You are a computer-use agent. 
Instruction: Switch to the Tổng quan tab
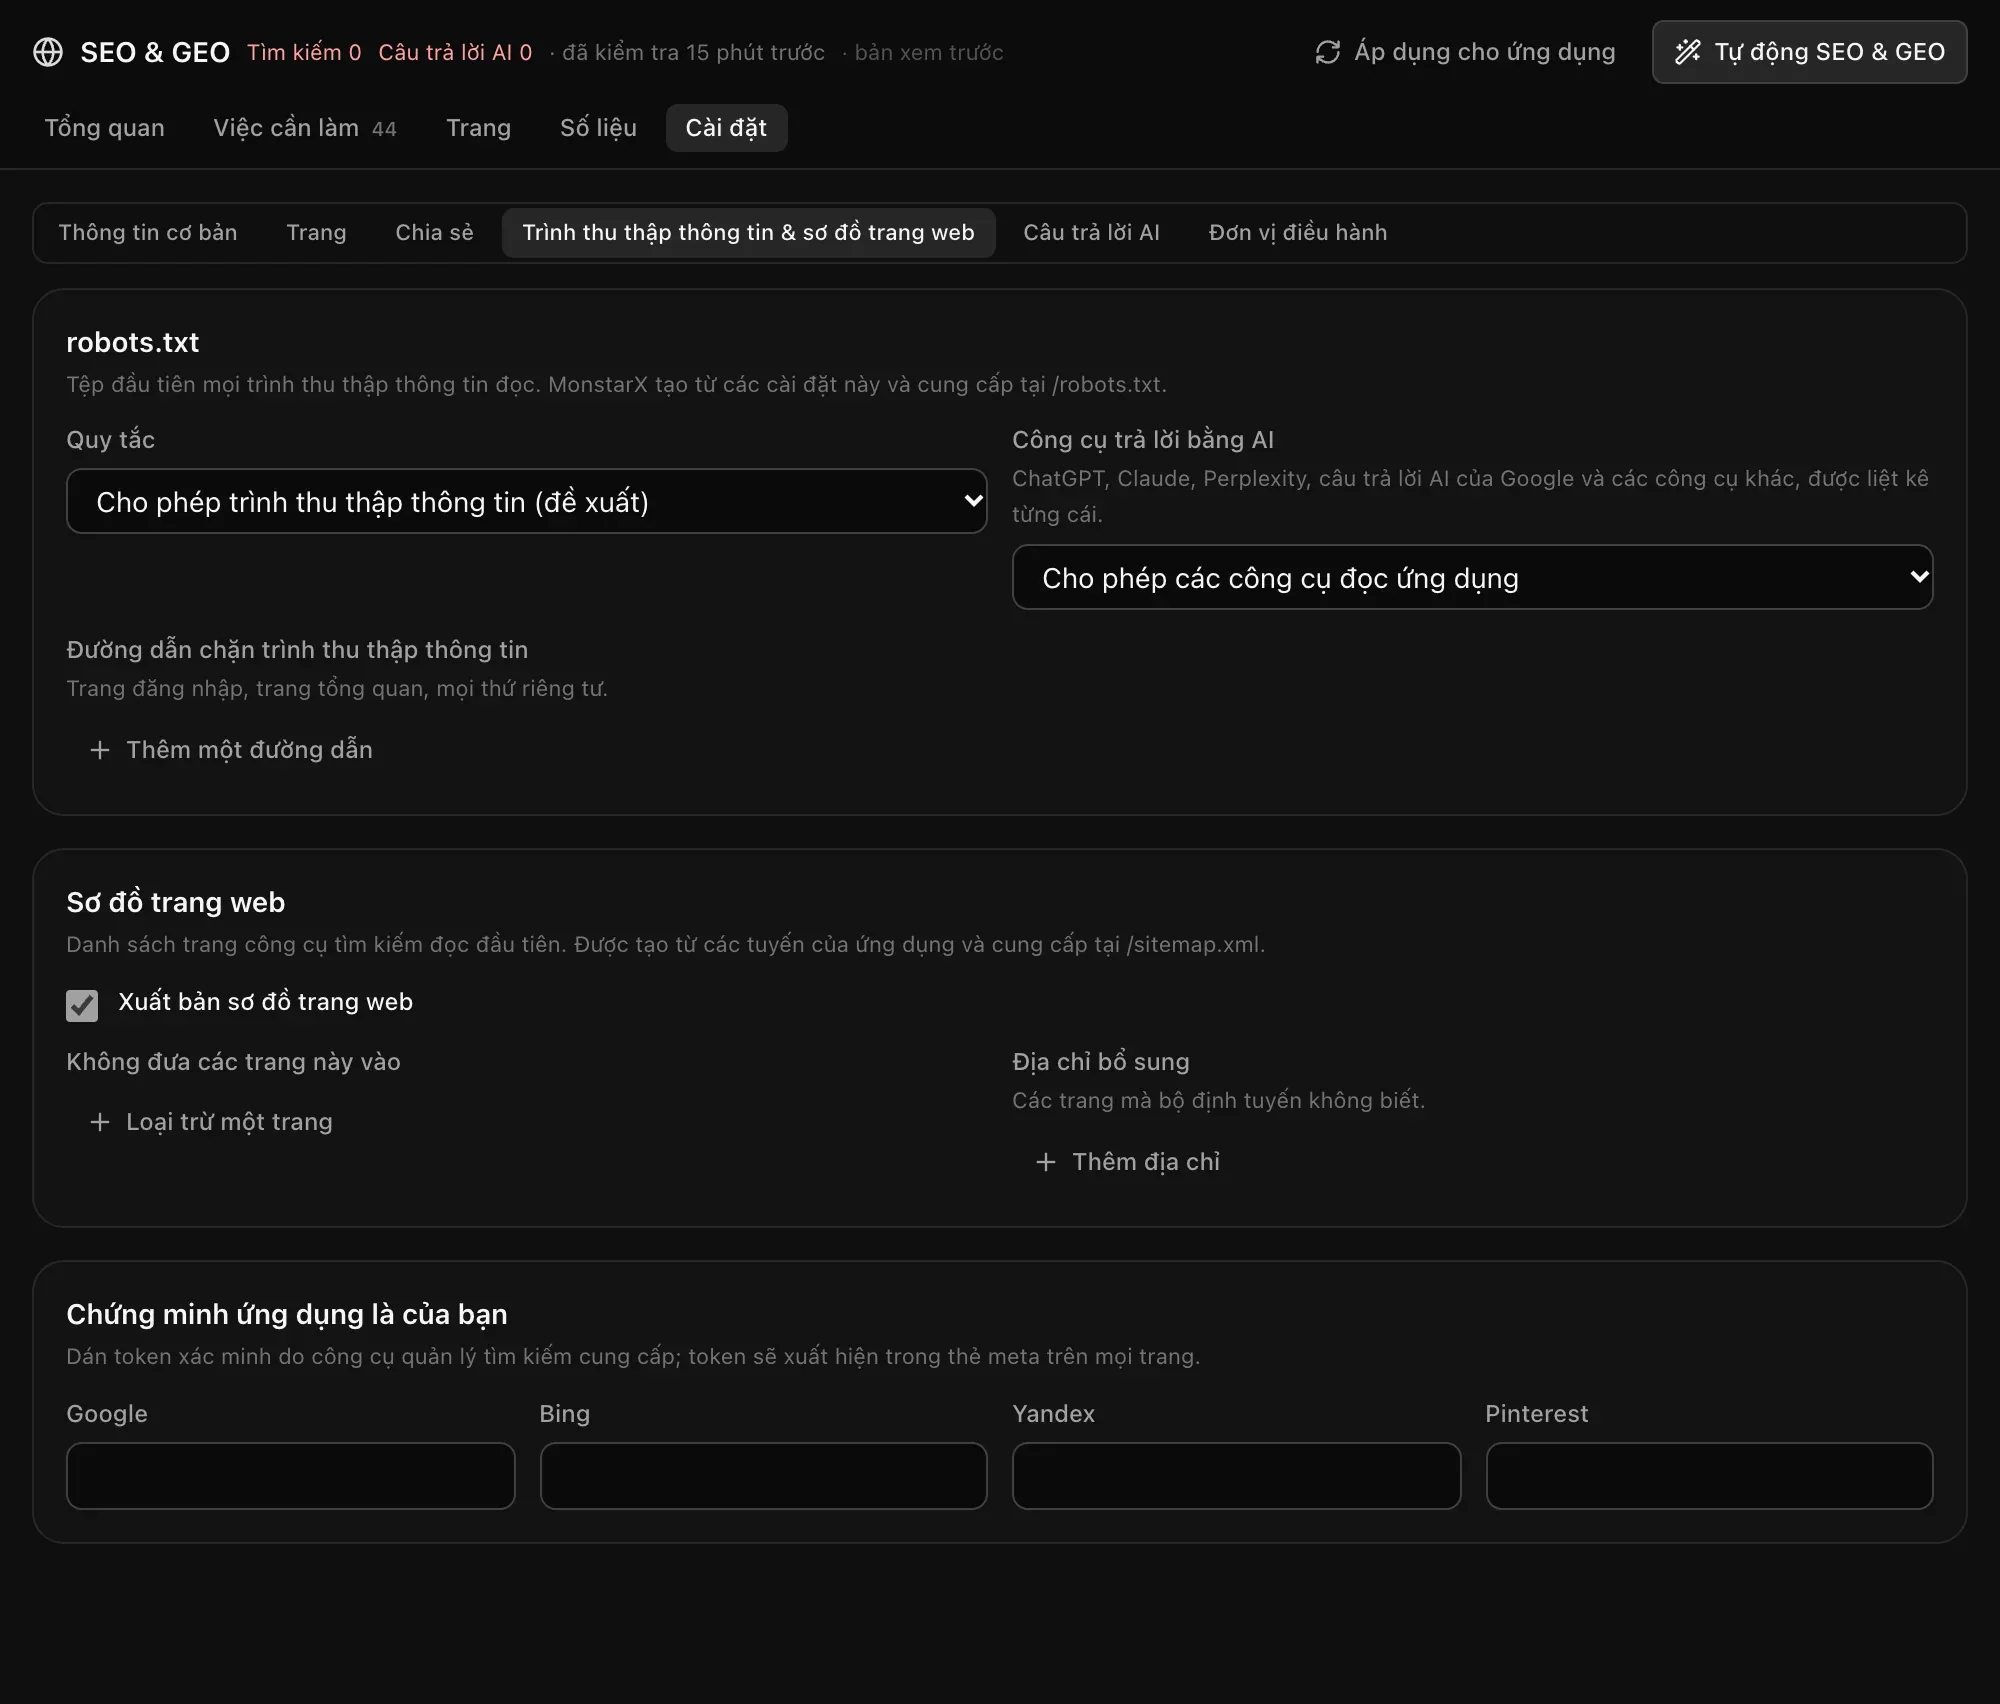104,128
